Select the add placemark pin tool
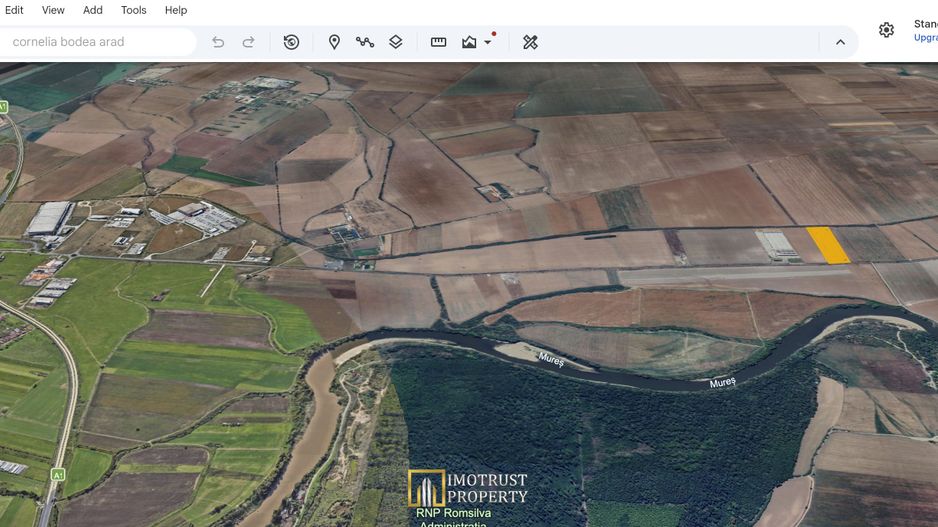Viewport: 938px width, 527px height. point(334,42)
